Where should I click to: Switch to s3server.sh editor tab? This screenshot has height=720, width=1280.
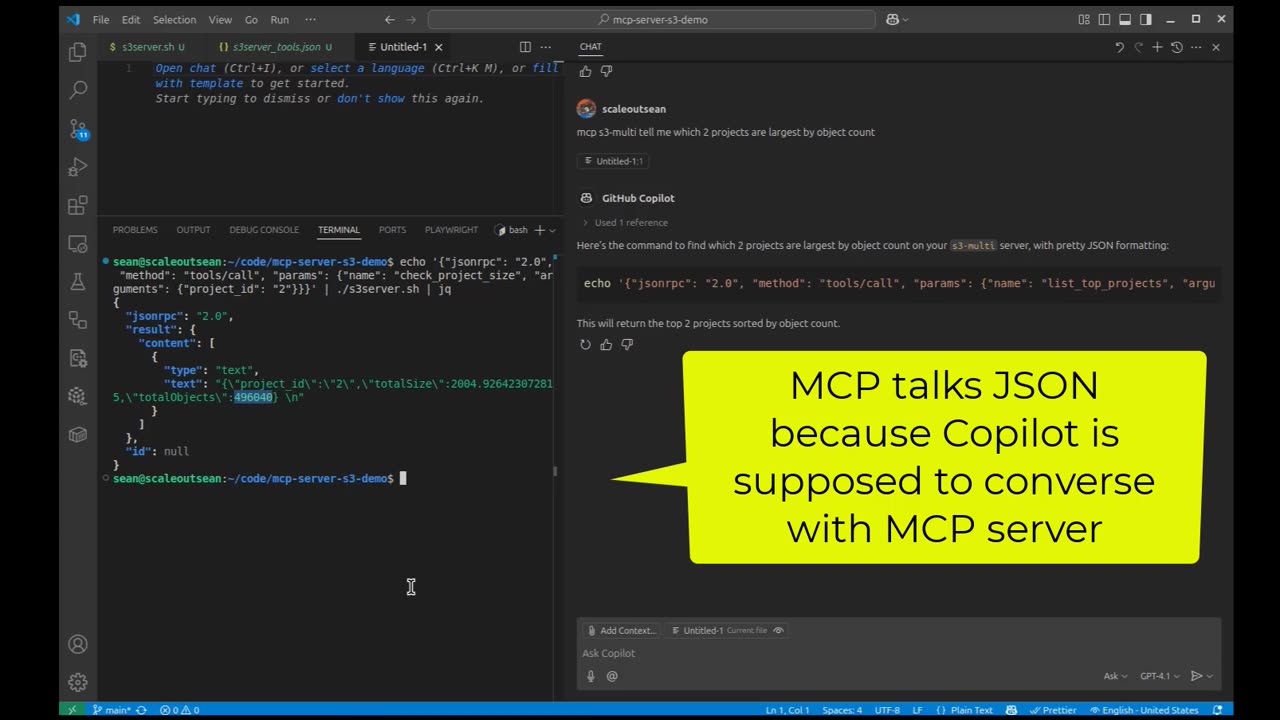pyautogui.click(x=147, y=47)
